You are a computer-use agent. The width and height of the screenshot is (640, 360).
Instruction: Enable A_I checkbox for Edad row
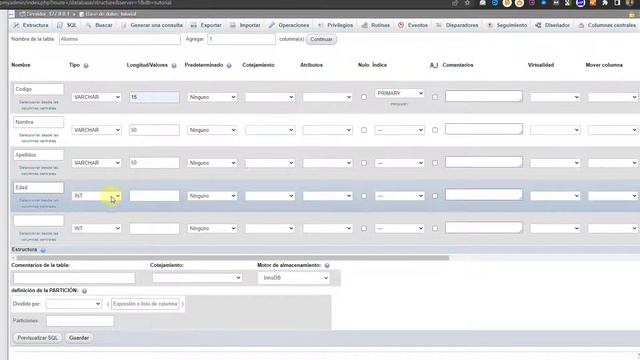click(435, 196)
